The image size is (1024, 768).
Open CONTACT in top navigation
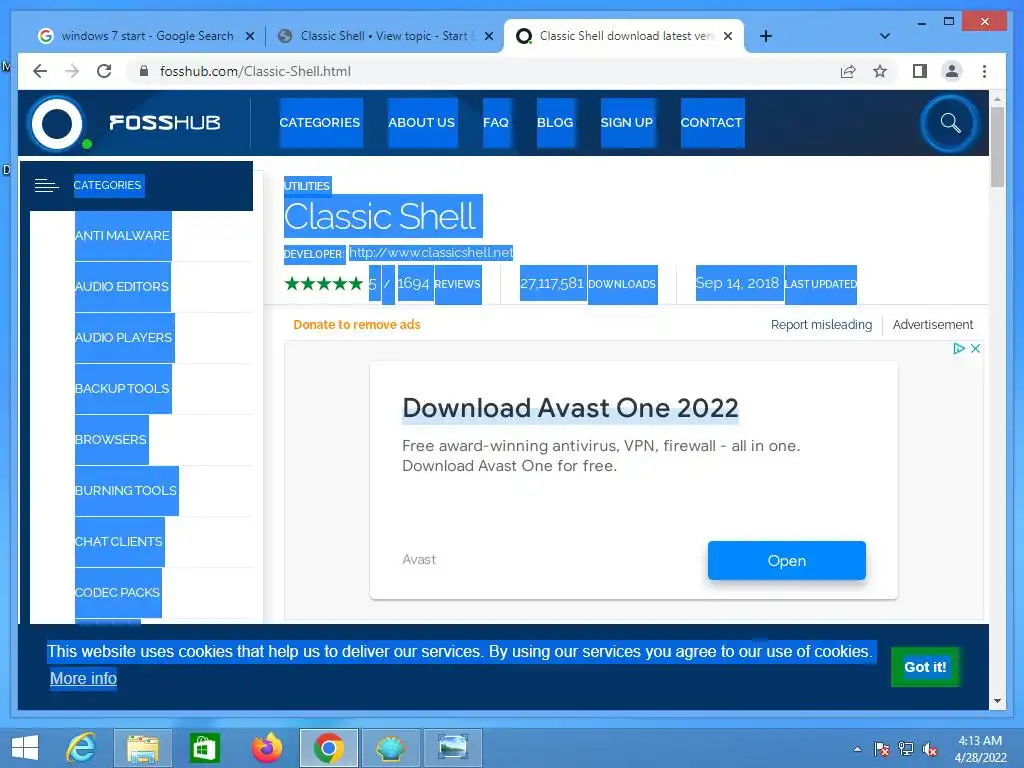pos(712,123)
